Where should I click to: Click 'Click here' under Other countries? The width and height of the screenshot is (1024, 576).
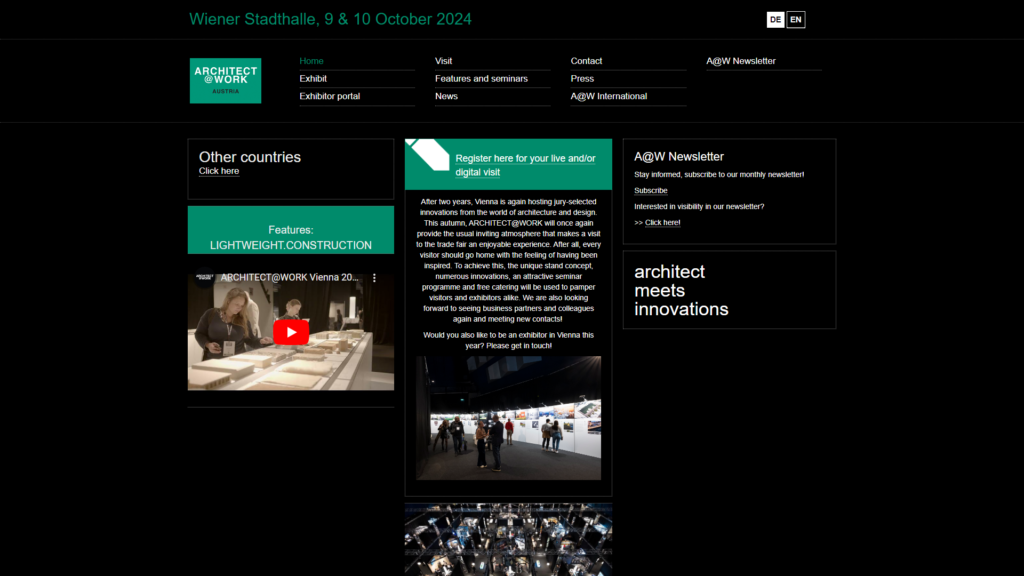point(219,171)
